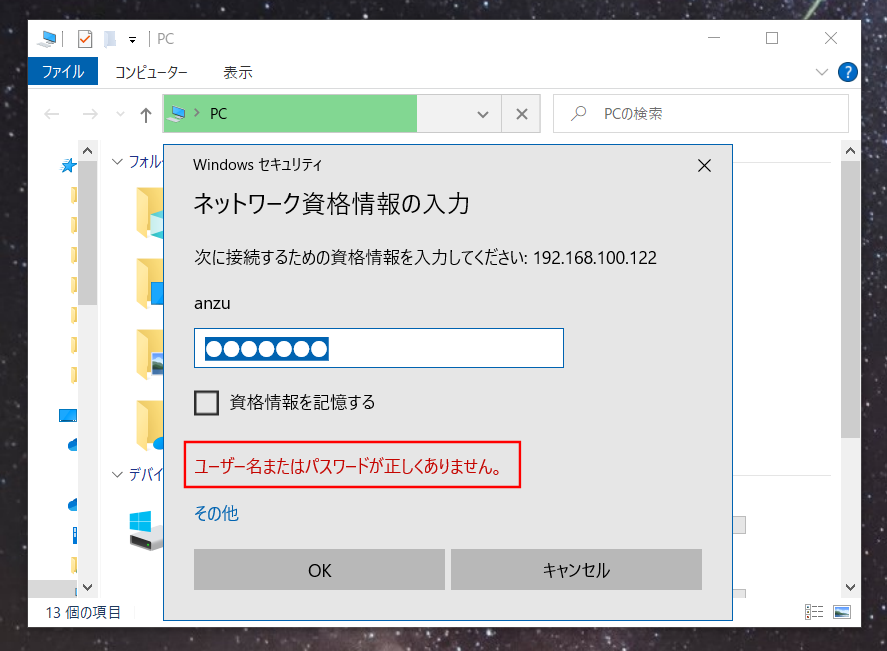887x651 pixels.
Task: Open the ファイル menu
Action: pos(62,72)
